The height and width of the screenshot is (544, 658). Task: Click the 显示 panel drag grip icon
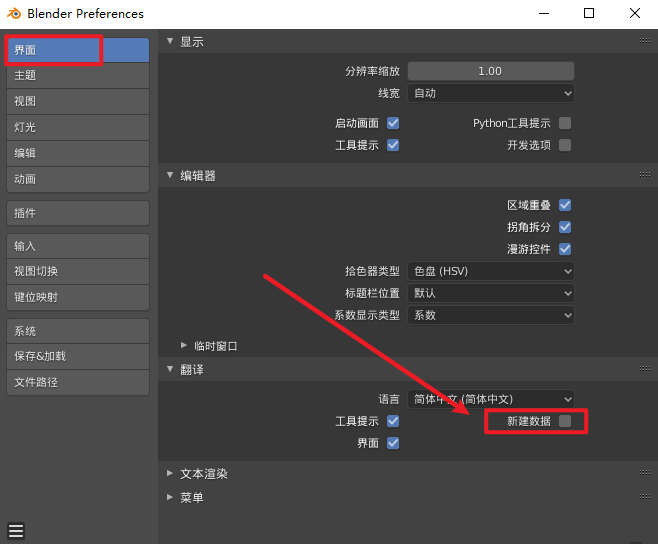[x=645, y=41]
